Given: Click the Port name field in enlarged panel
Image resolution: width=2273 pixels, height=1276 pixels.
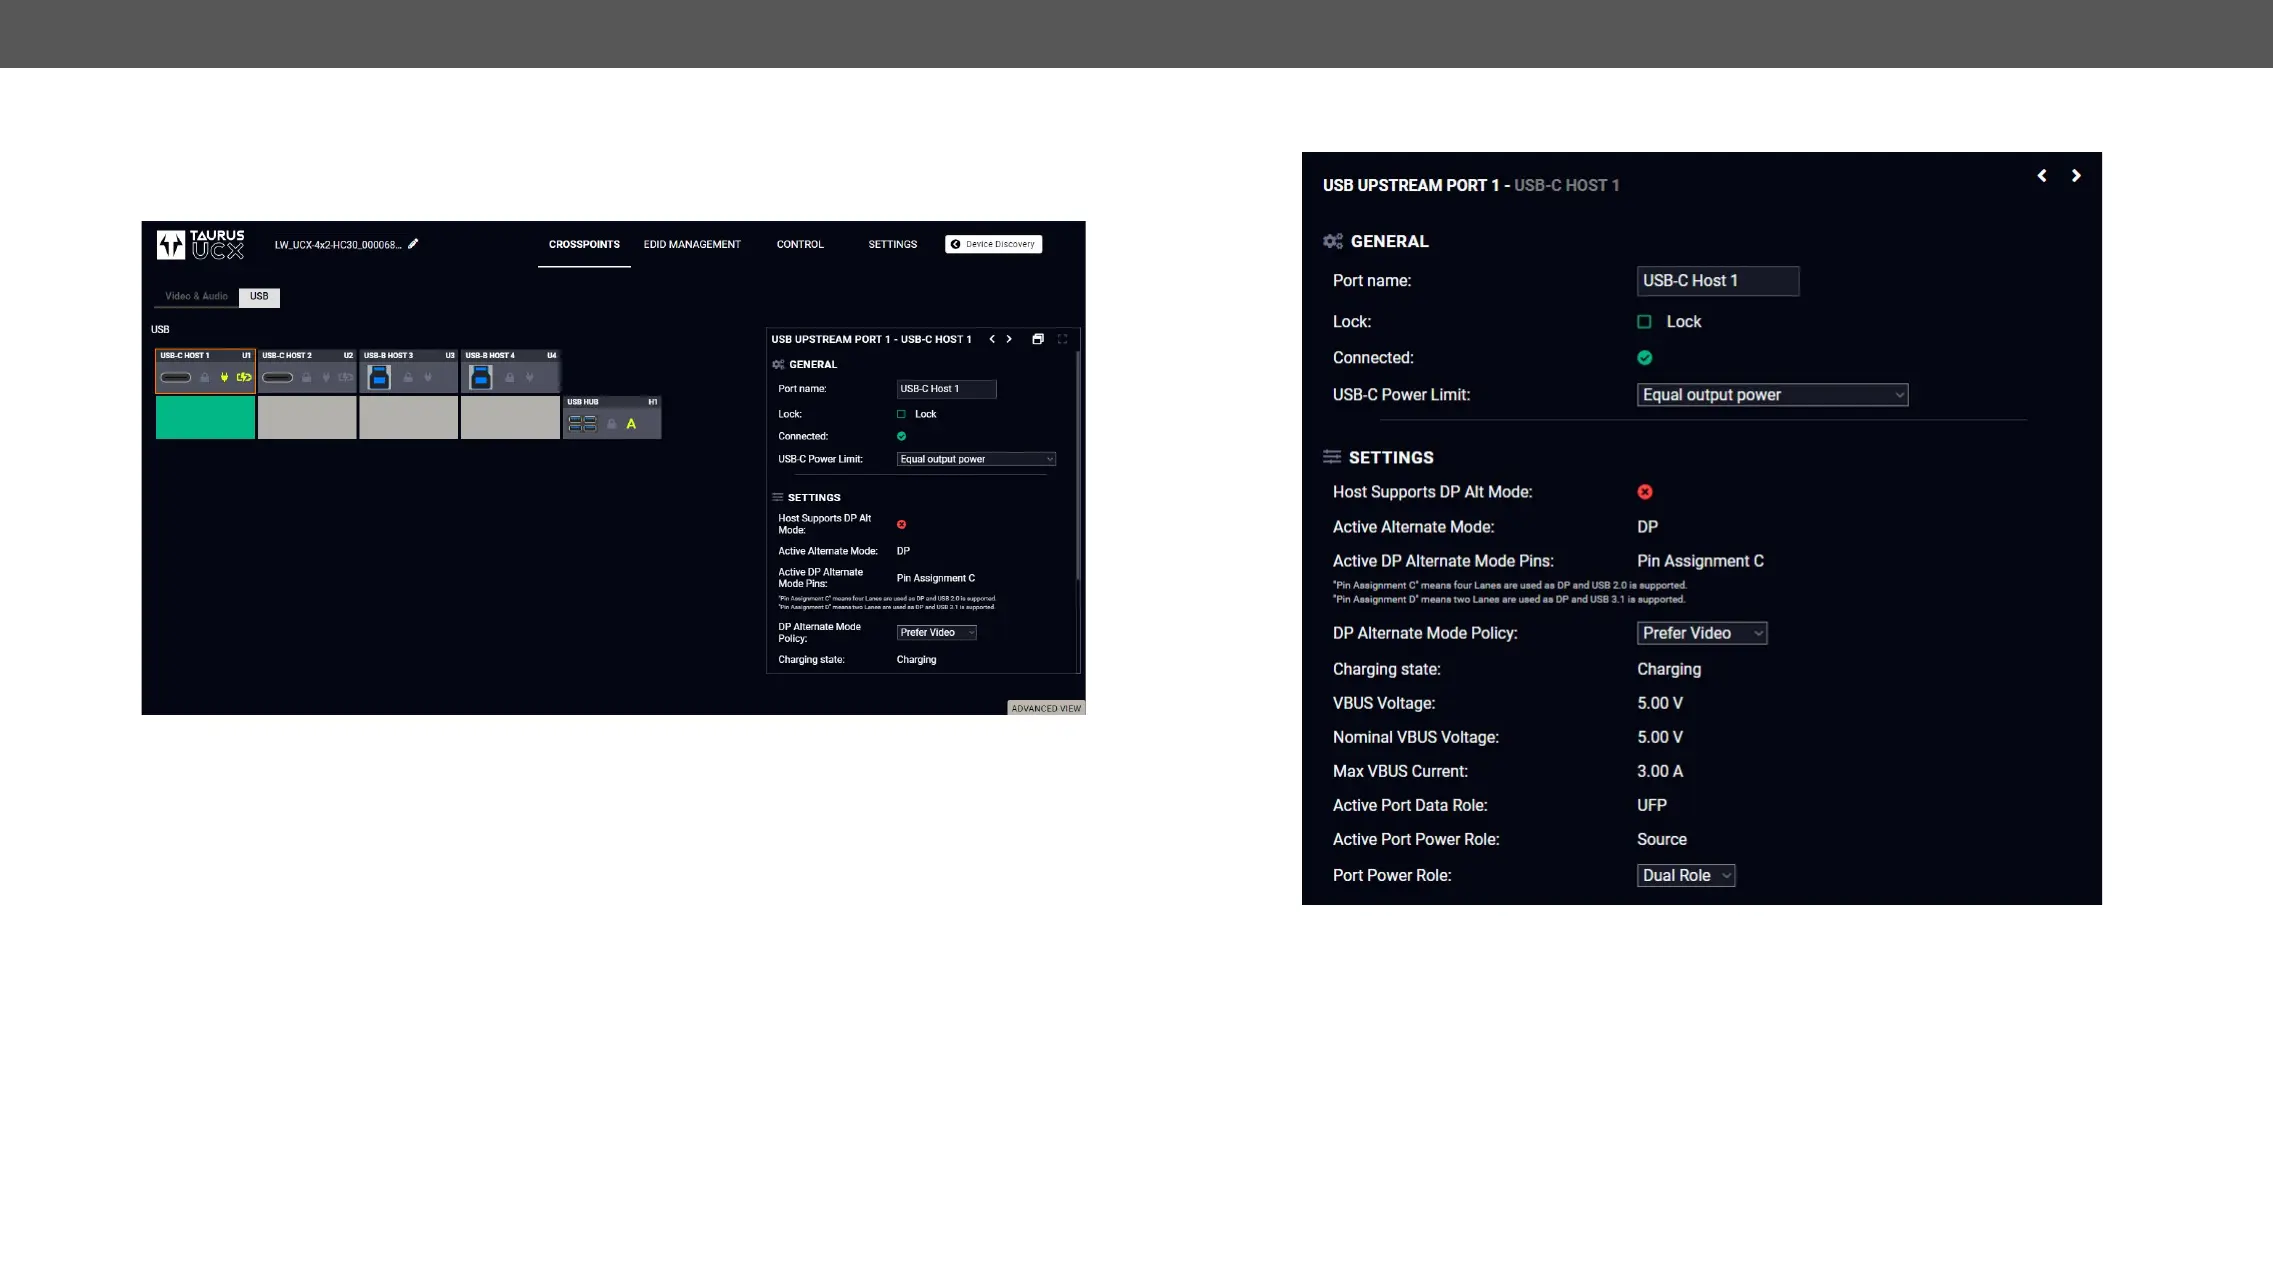Looking at the screenshot, I should click(1718, 281).
